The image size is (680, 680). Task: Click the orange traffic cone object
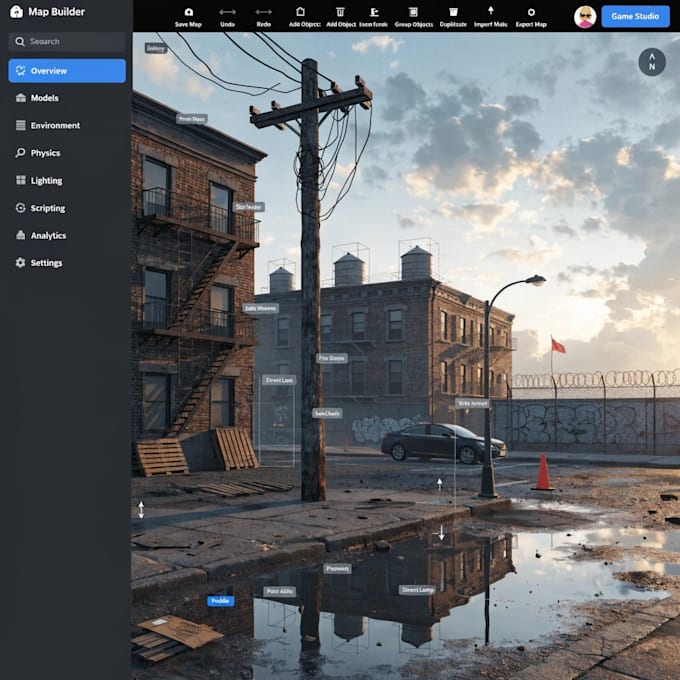pos(543,473)
